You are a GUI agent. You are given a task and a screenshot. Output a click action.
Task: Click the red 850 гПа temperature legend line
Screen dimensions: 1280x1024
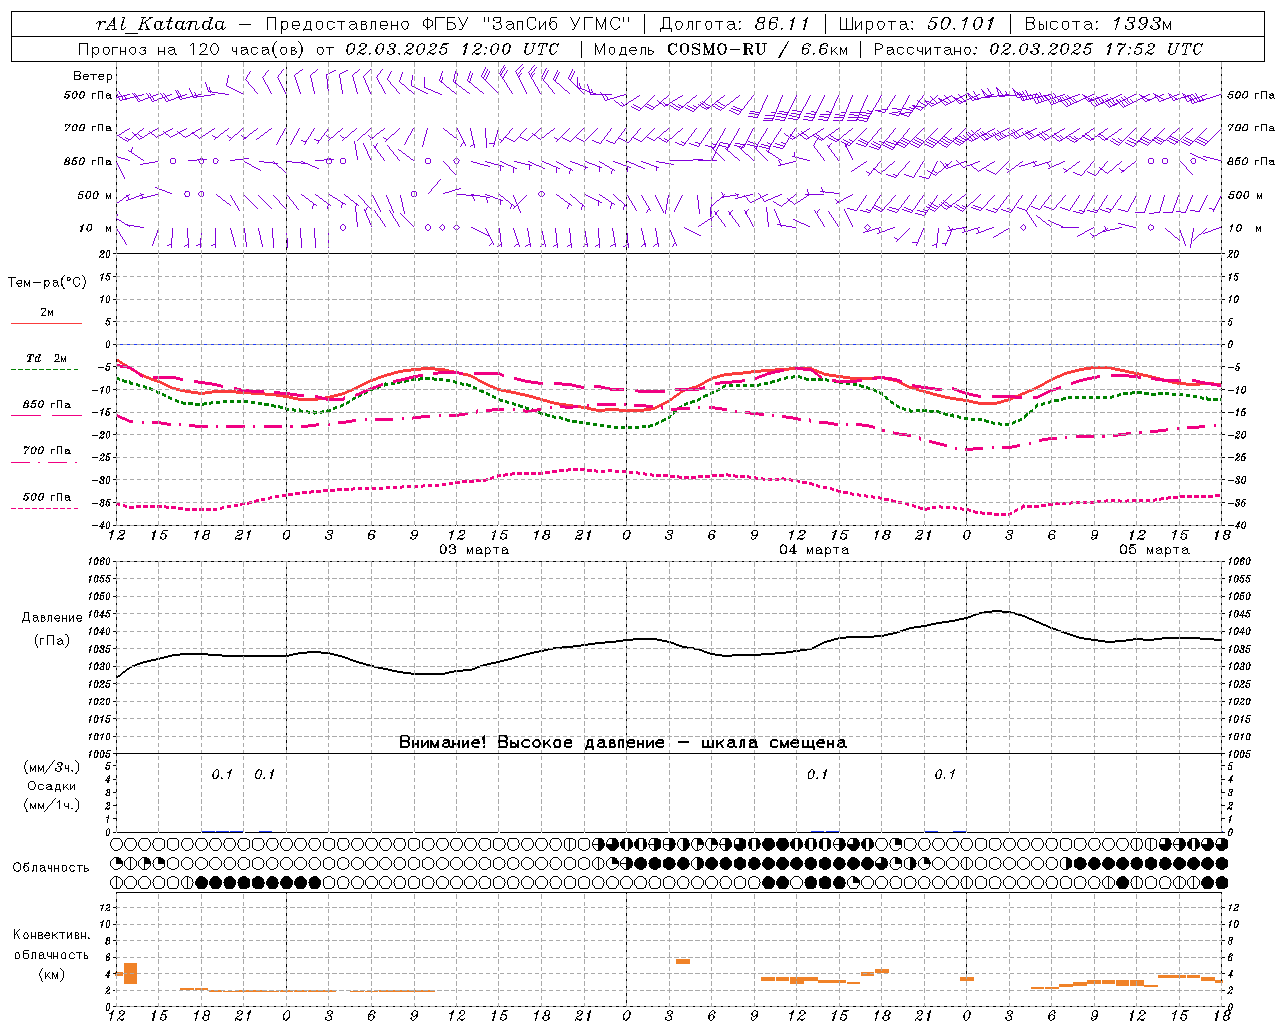click(46, 416)
